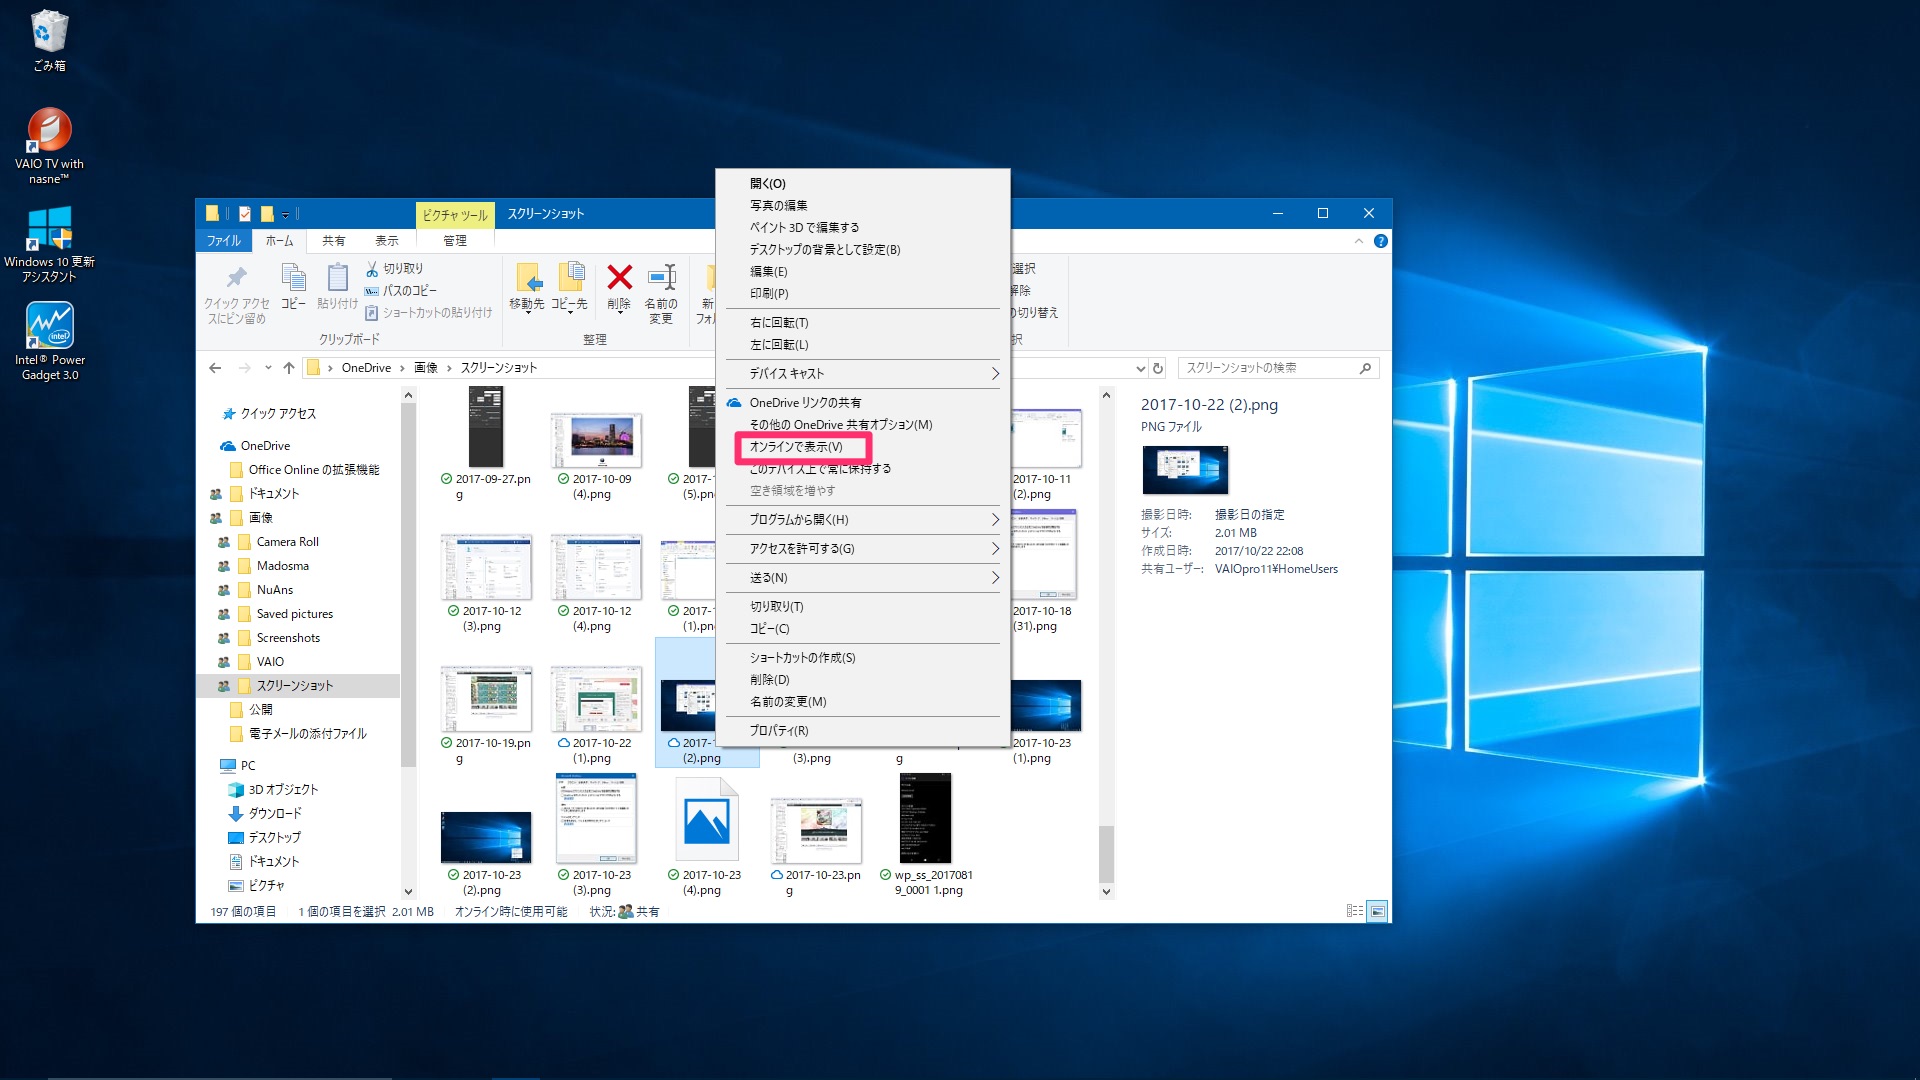Click the properties quick access toolbar icon
The image size is (1920, 1080).
[x=245, y=213]
